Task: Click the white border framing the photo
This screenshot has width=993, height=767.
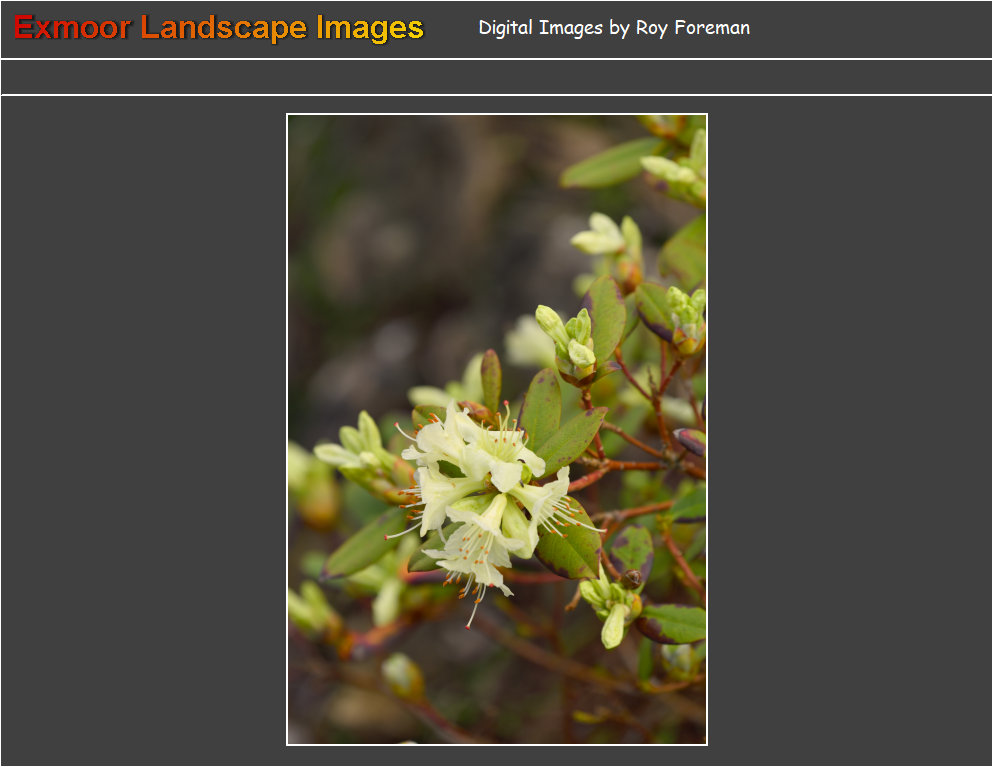Action: point(287,429)
